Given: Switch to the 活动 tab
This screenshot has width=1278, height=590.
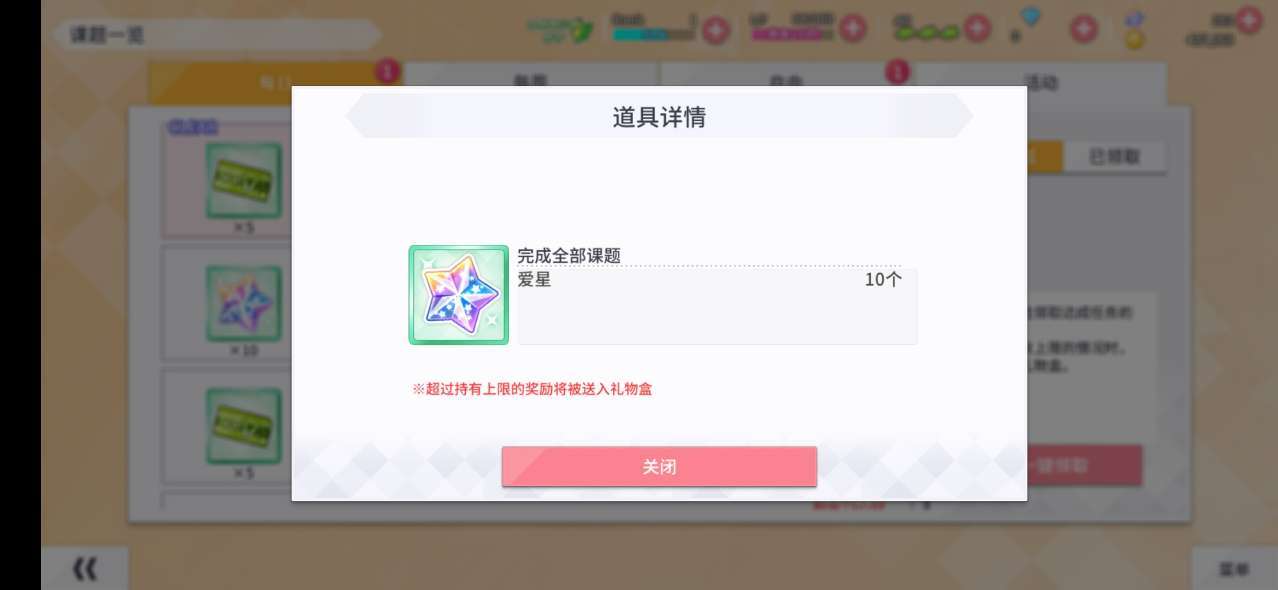Looking at the screenshot, I should [x=1040, y=83].
